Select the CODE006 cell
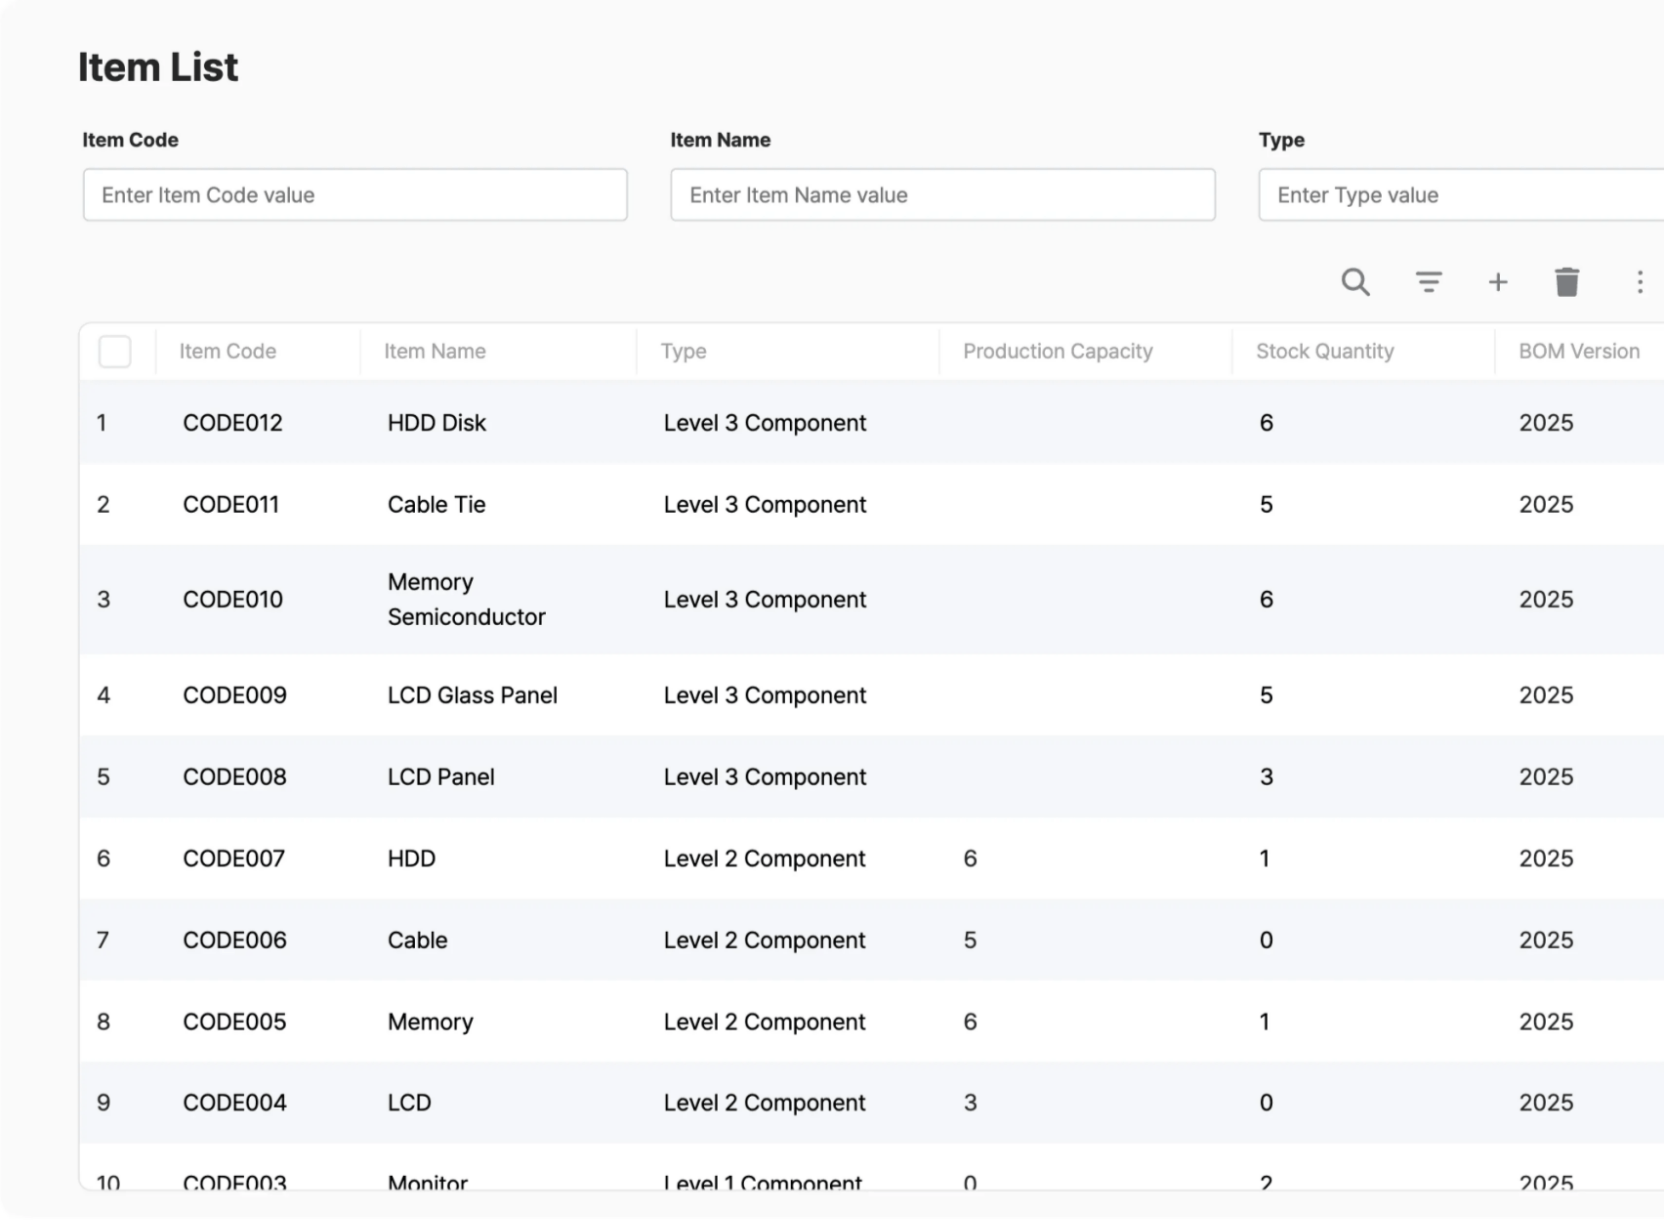Viewport: 1664px width, 1222px height. [x=235, y=940]
